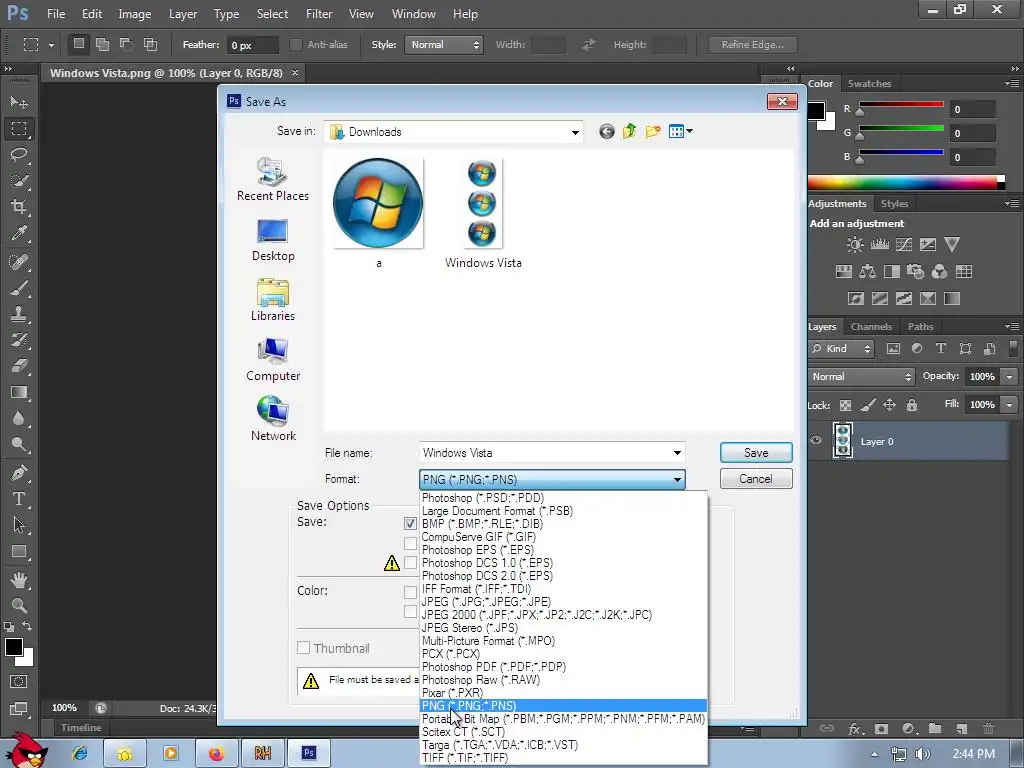The height and width of the screenshot is (768, 1024).
Task: Click Up One Level folder icon
Action: click(x=630, y=132)
